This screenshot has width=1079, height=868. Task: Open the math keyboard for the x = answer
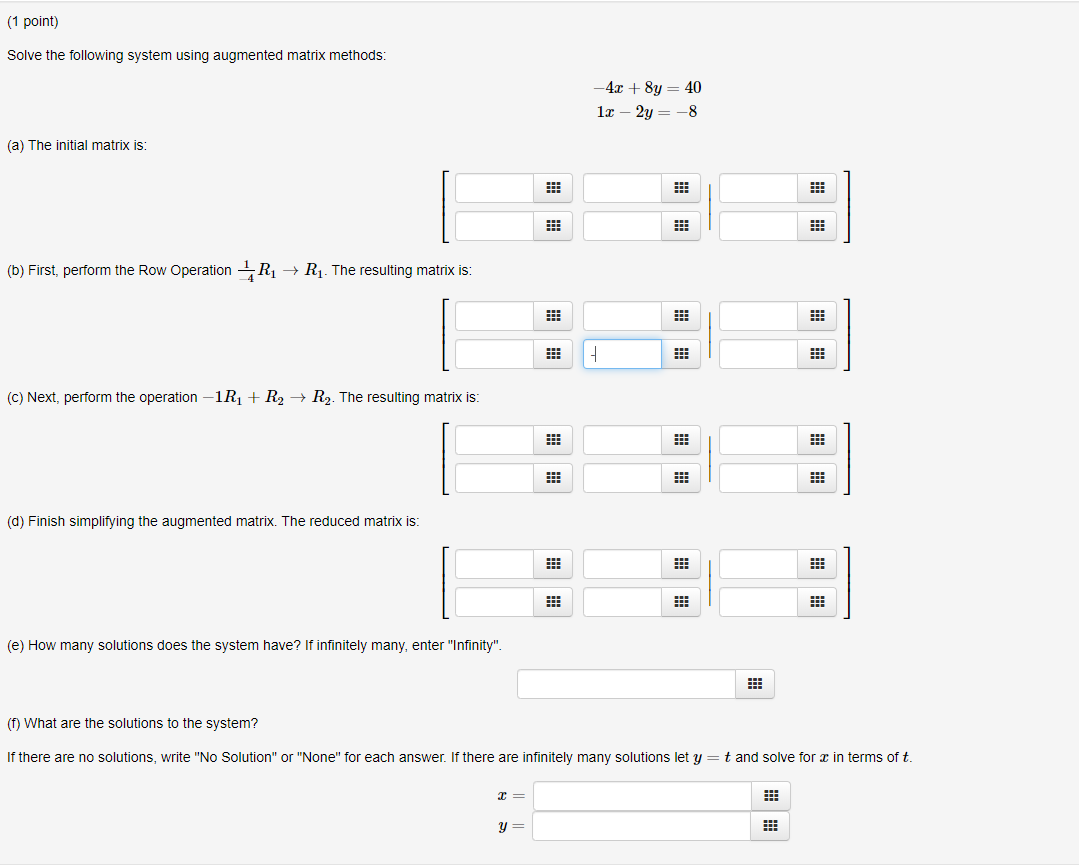(x=770, y=796)
